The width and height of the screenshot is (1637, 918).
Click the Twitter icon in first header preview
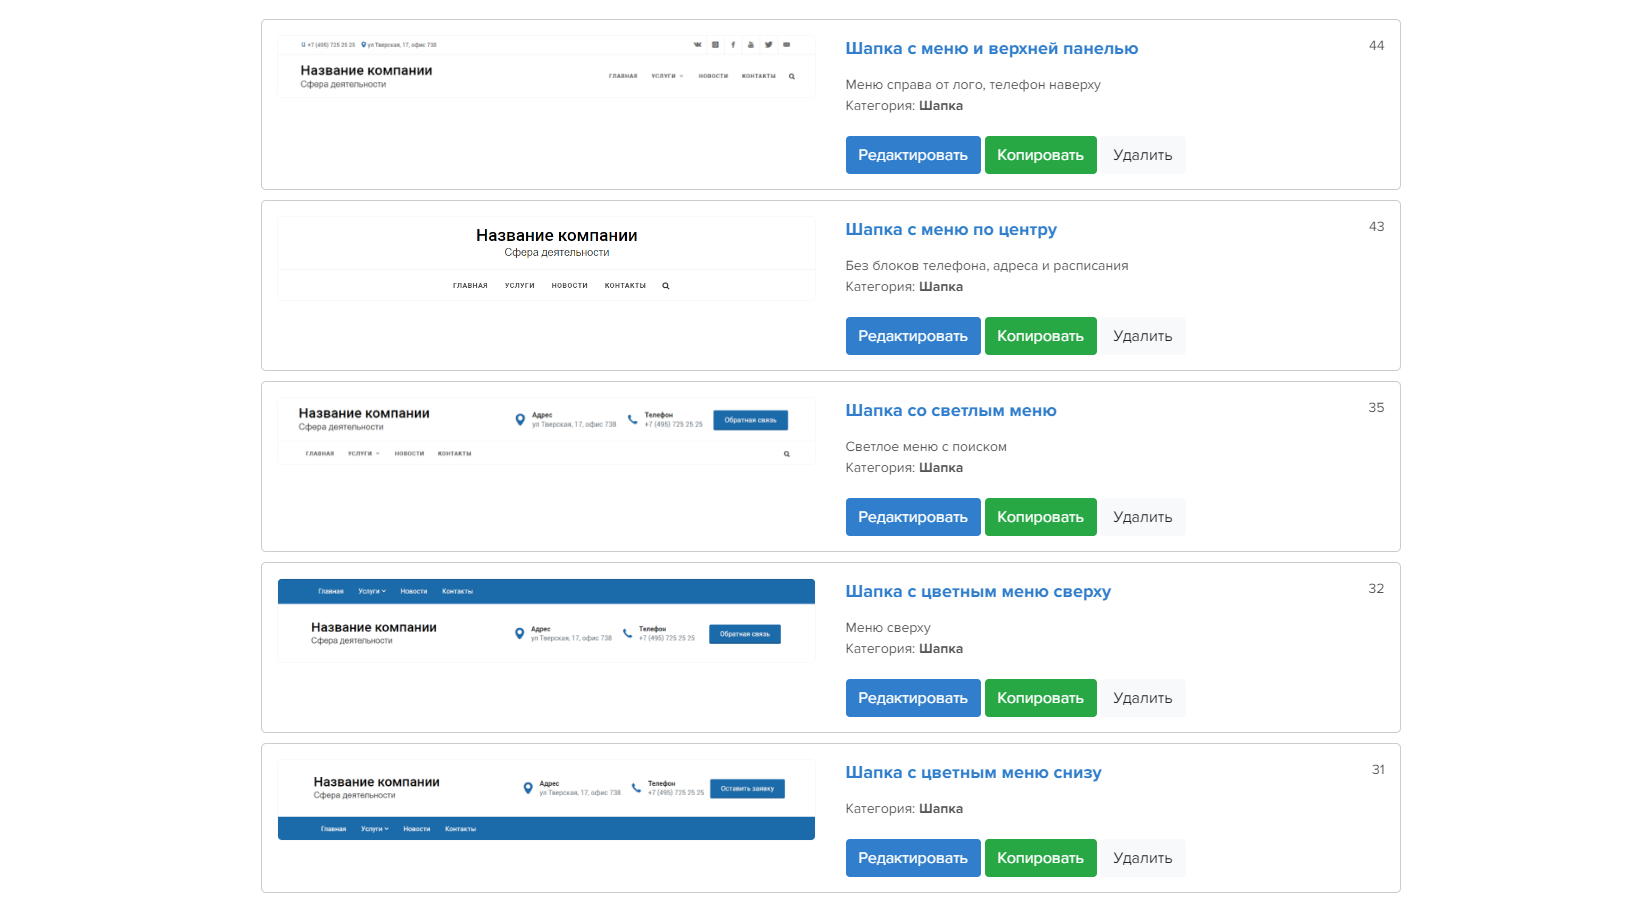769,44
